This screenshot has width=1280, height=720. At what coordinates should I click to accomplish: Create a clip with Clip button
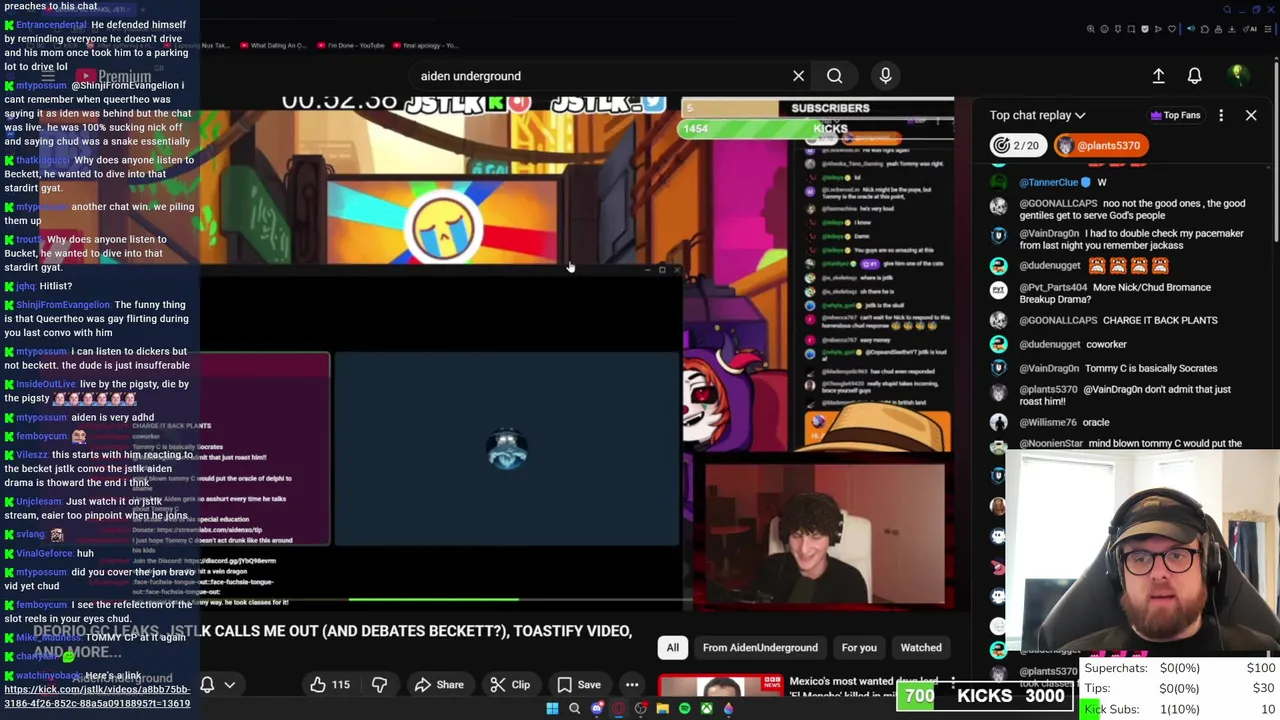point(510,685)
